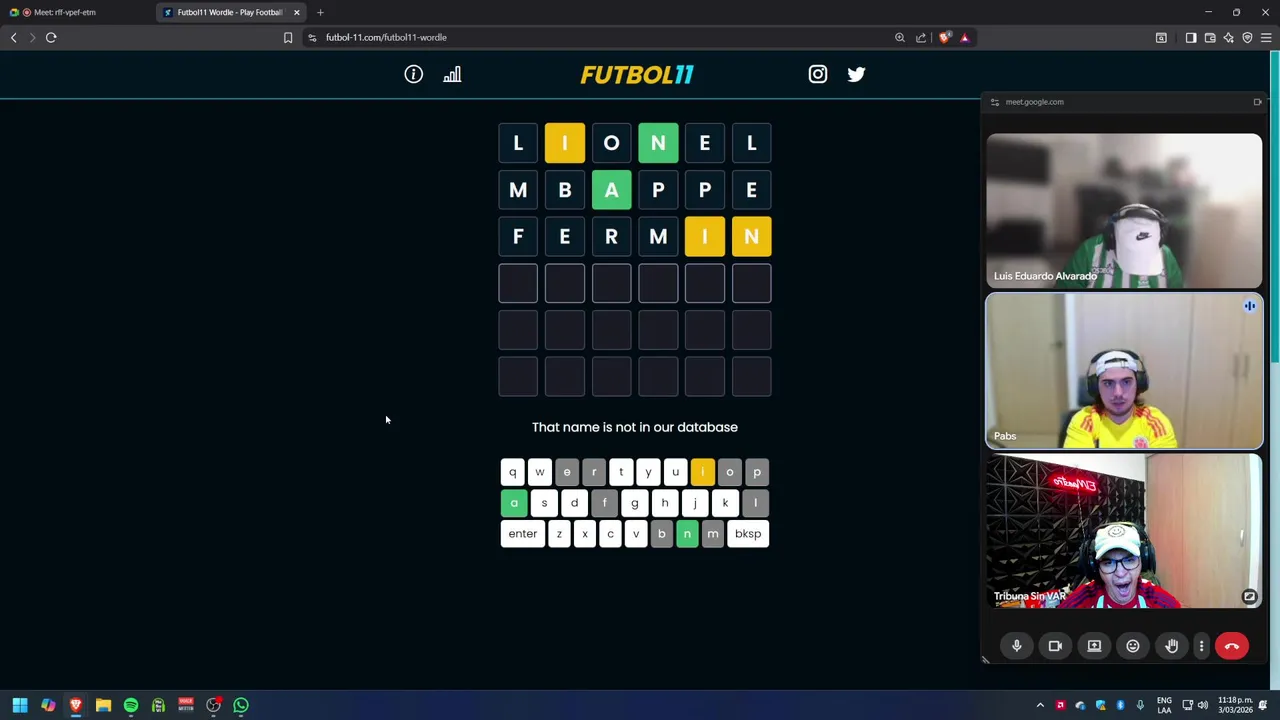The image size is (1280, 720).
Task: Open browser hamburger main menu
Action: 1266,37
